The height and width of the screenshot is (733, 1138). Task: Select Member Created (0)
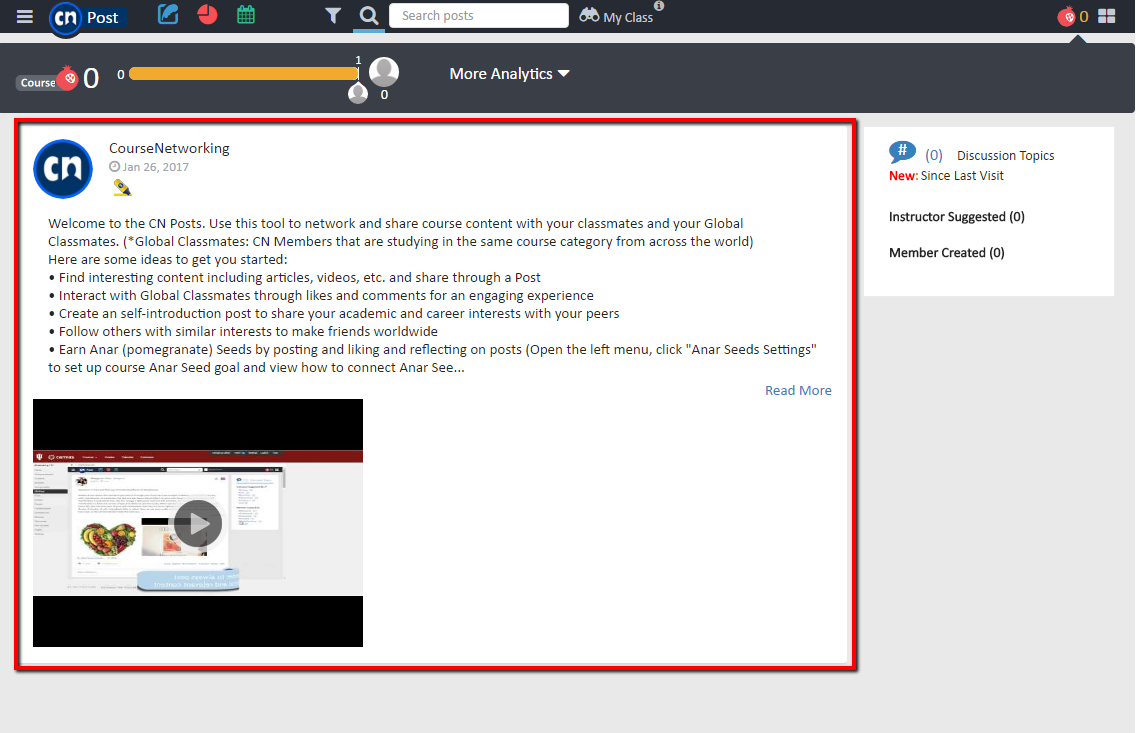(946, 253)
